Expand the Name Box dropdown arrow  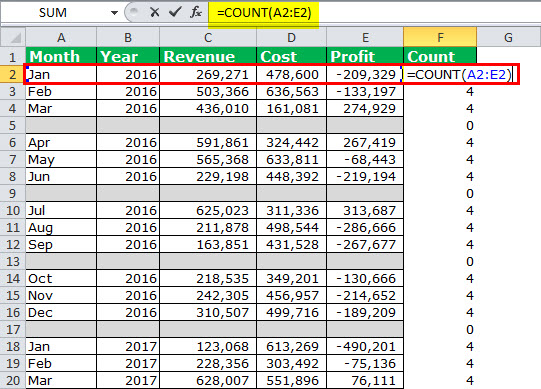pos(114,13)
